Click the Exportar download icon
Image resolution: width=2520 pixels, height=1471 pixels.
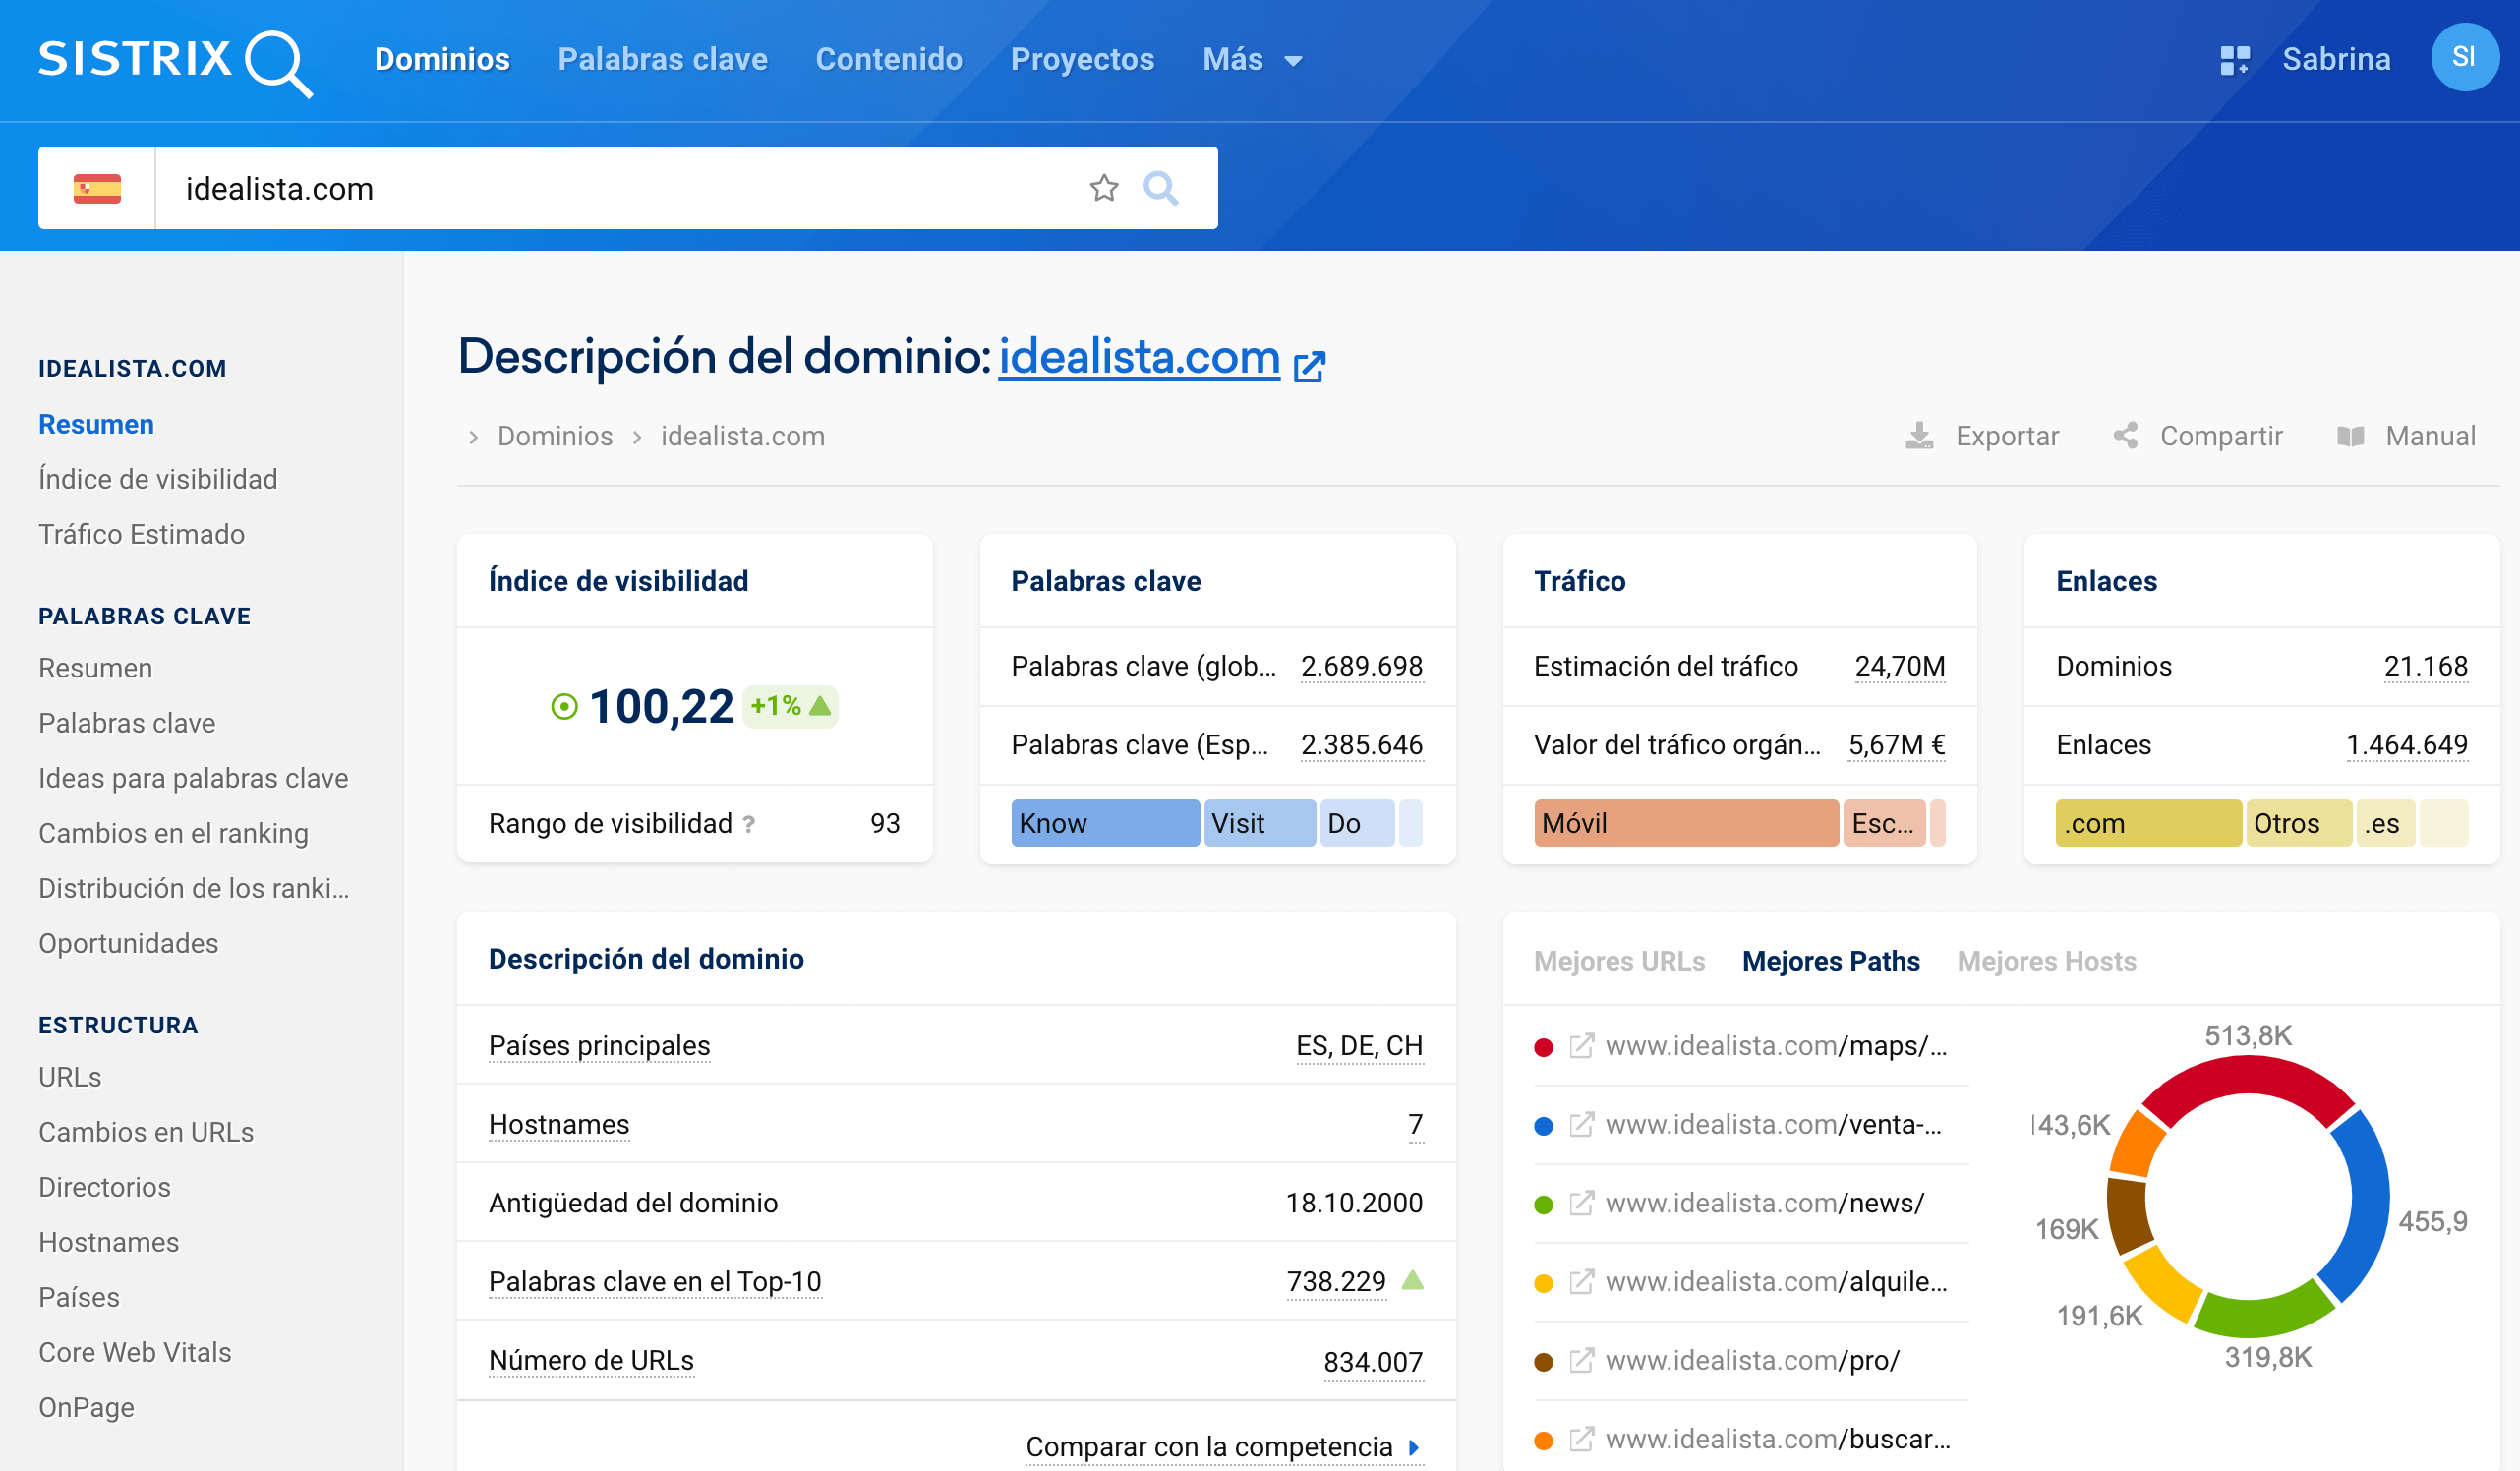[1918, 436]
